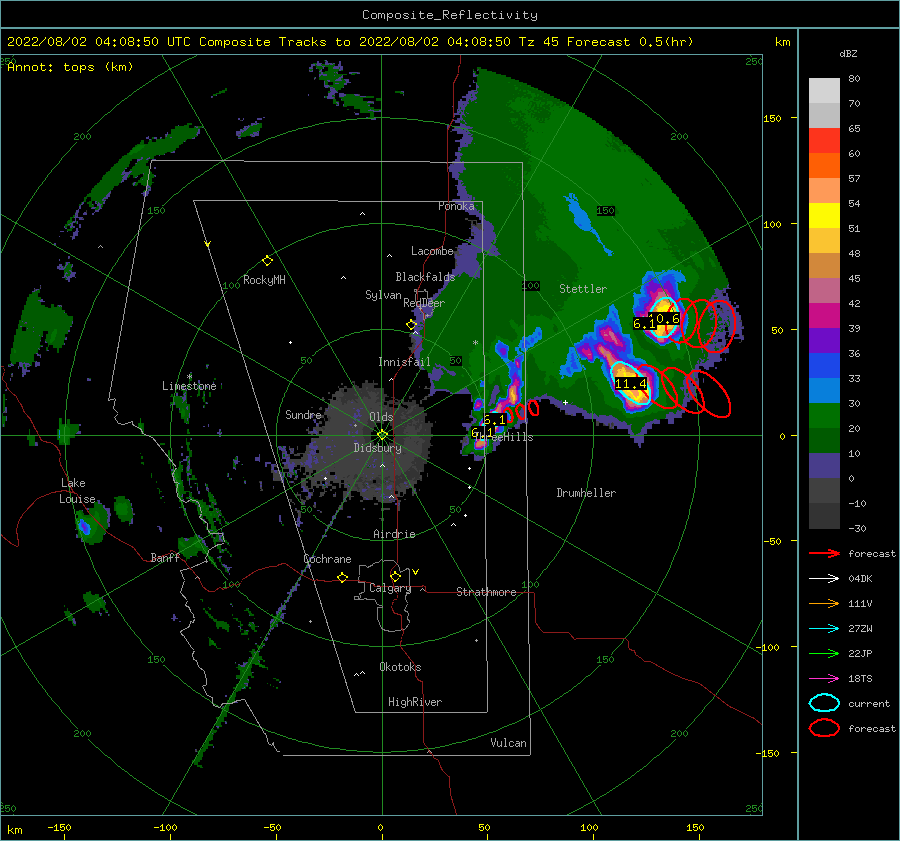Click the yellow diamond marker above Calgary
The height and width of the screenshot is (841, 900).
[x=395, y=576]
